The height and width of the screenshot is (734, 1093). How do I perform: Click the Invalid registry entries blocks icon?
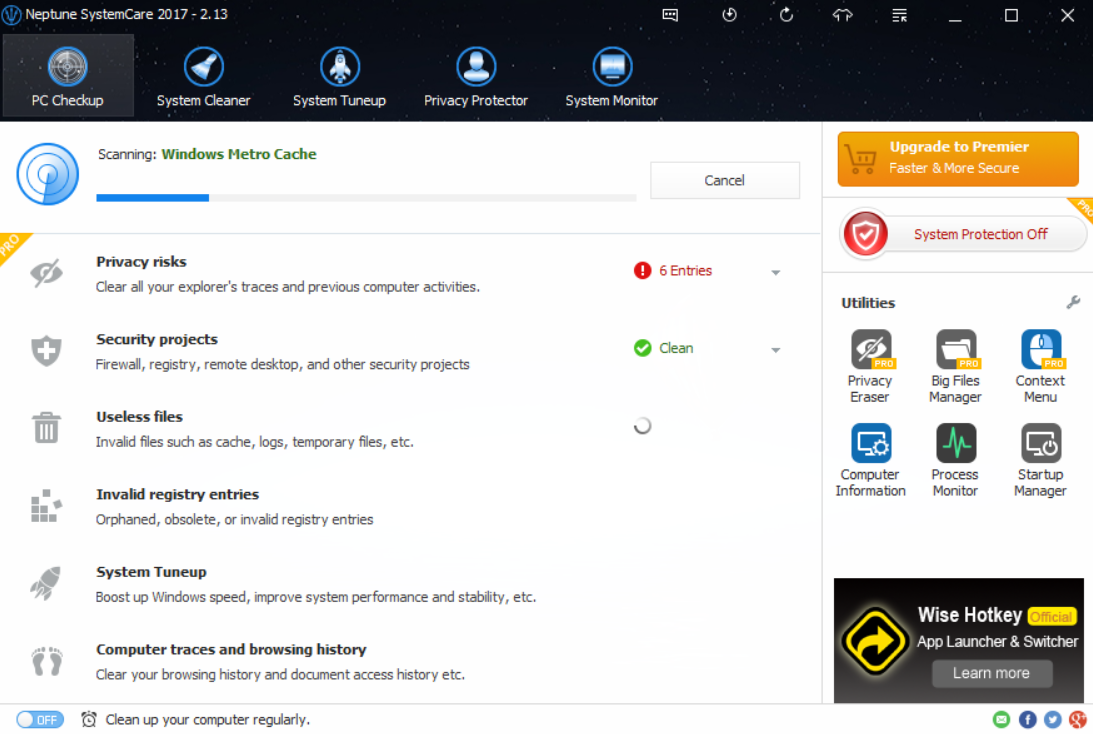47,505
